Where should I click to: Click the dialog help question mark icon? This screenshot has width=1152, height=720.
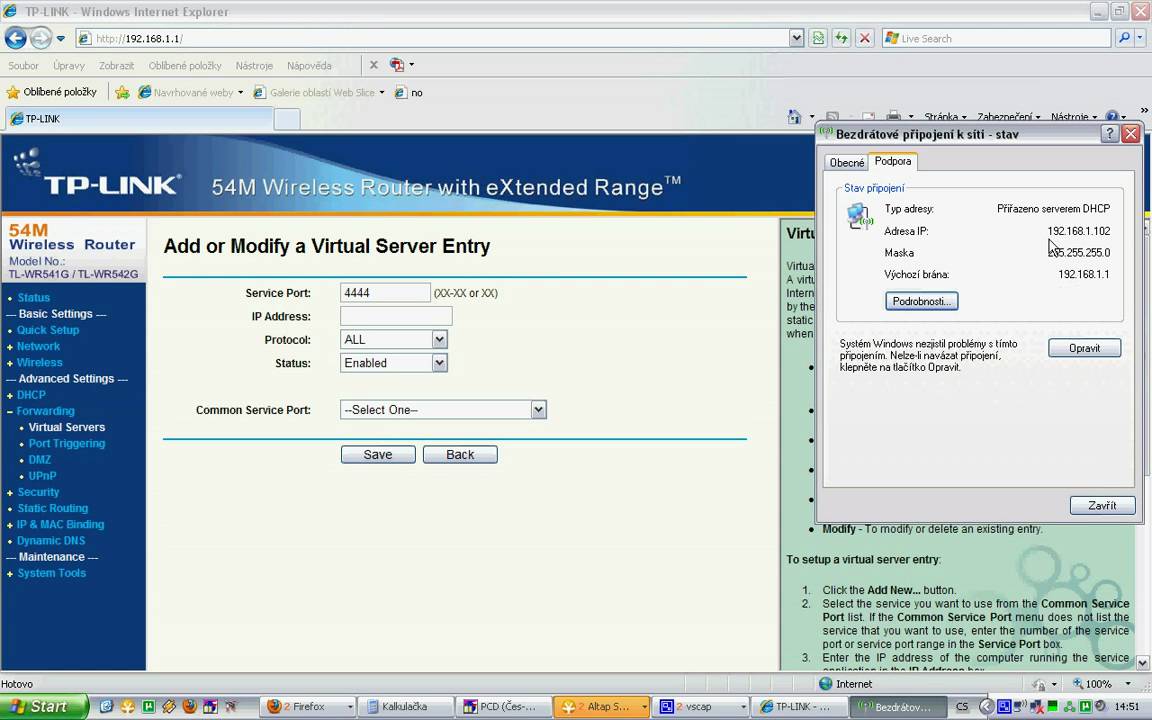(1109, 134)
